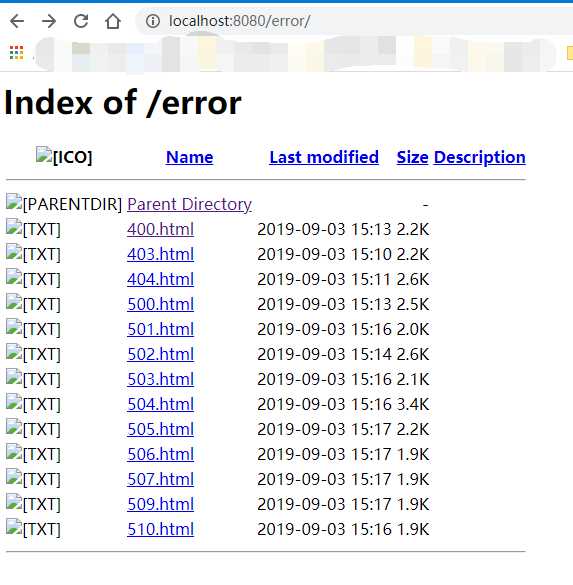The height and width of the screenshot is (585, 573).
Task: Click the broken ICO image in header
Action: coord(44,154)
